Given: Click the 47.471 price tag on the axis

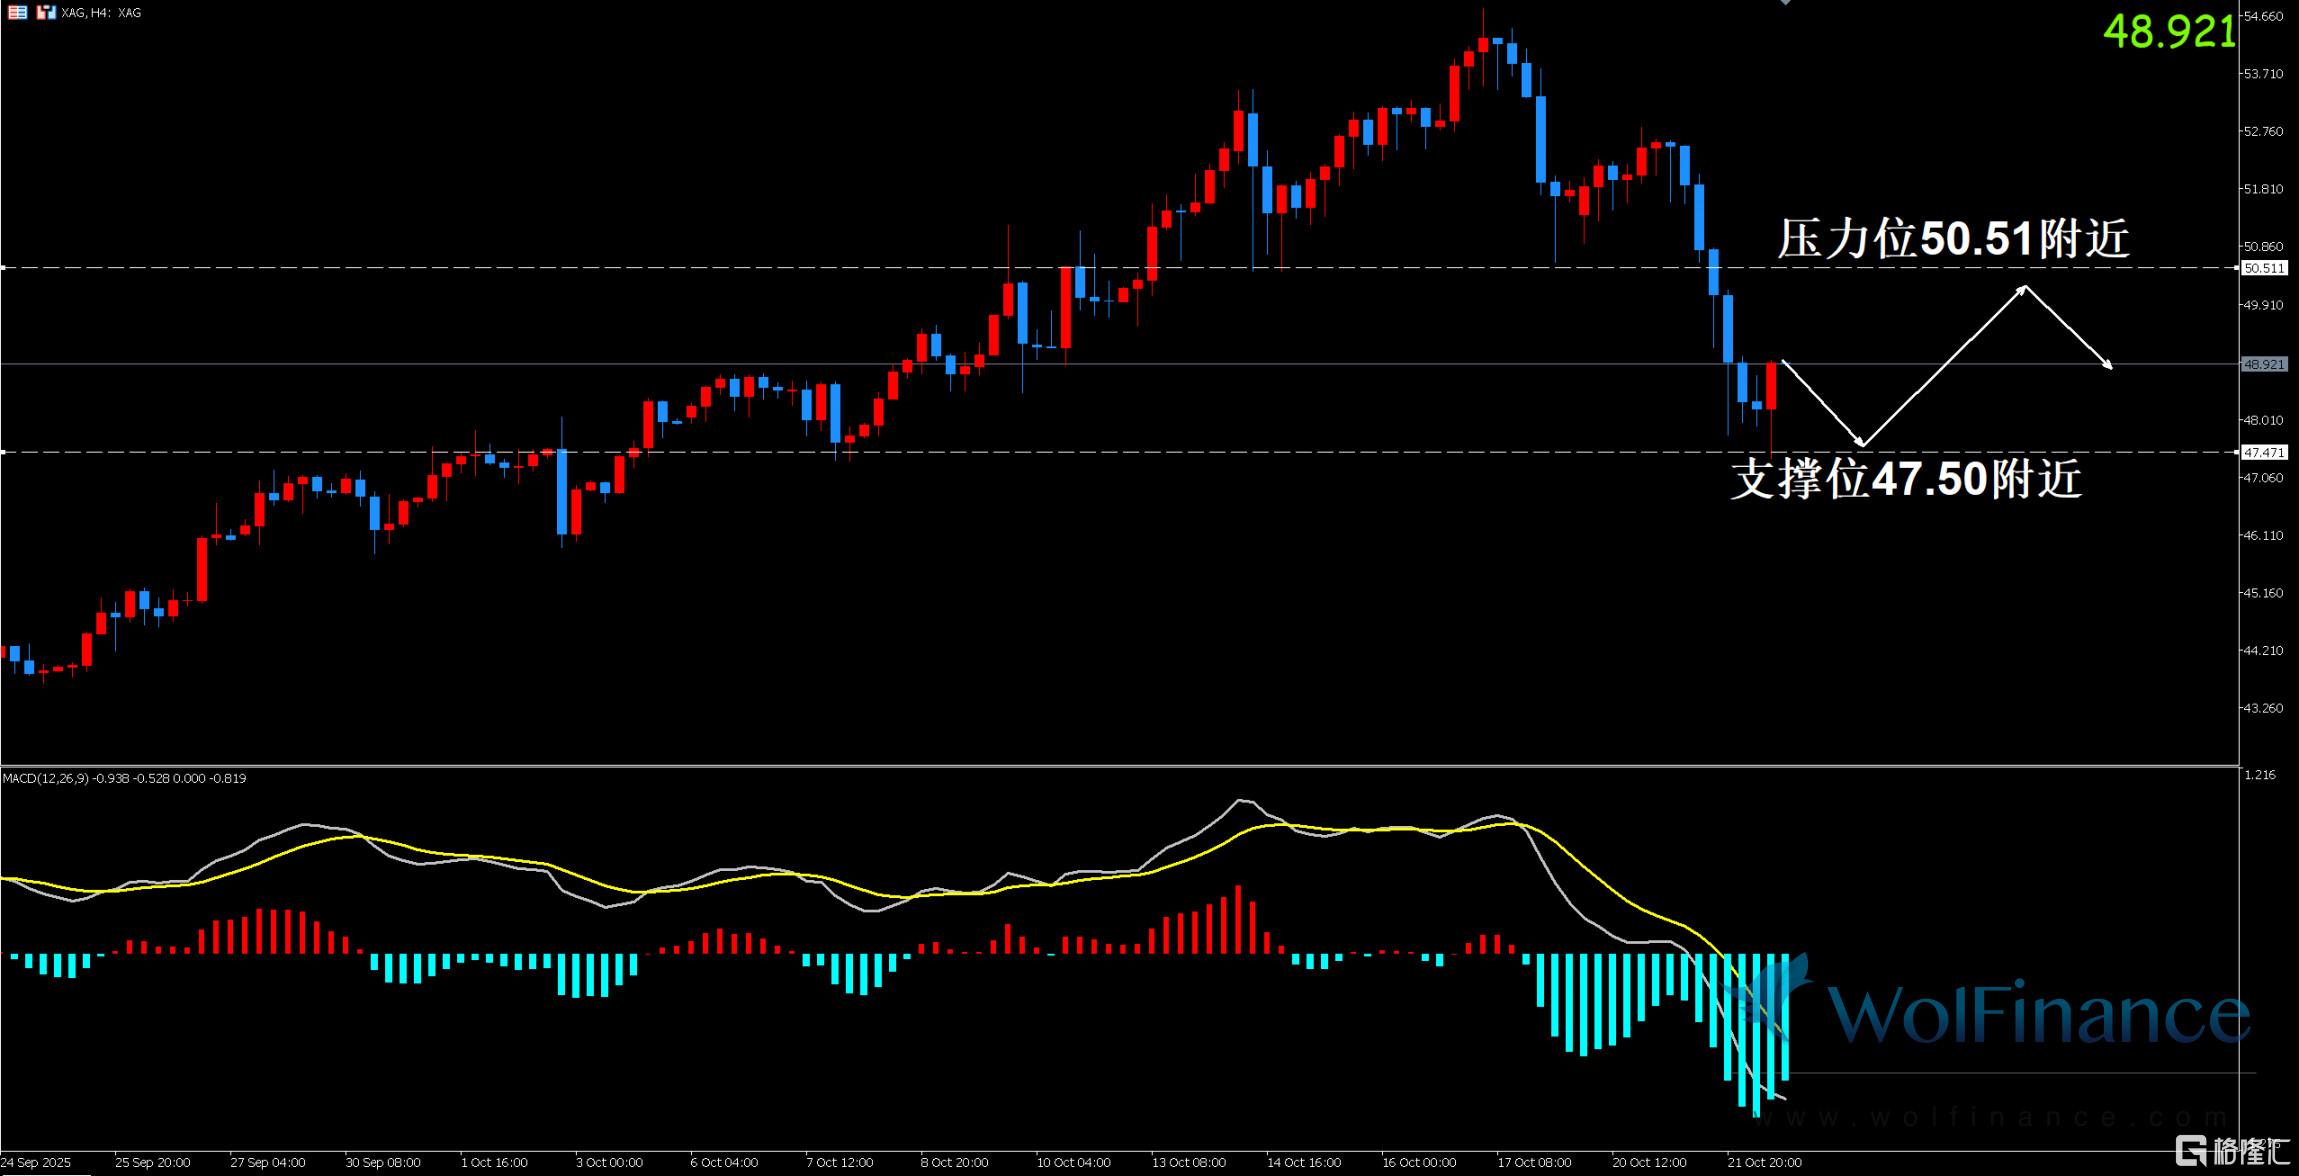Looking at the screenshot, I should 2264,452.
